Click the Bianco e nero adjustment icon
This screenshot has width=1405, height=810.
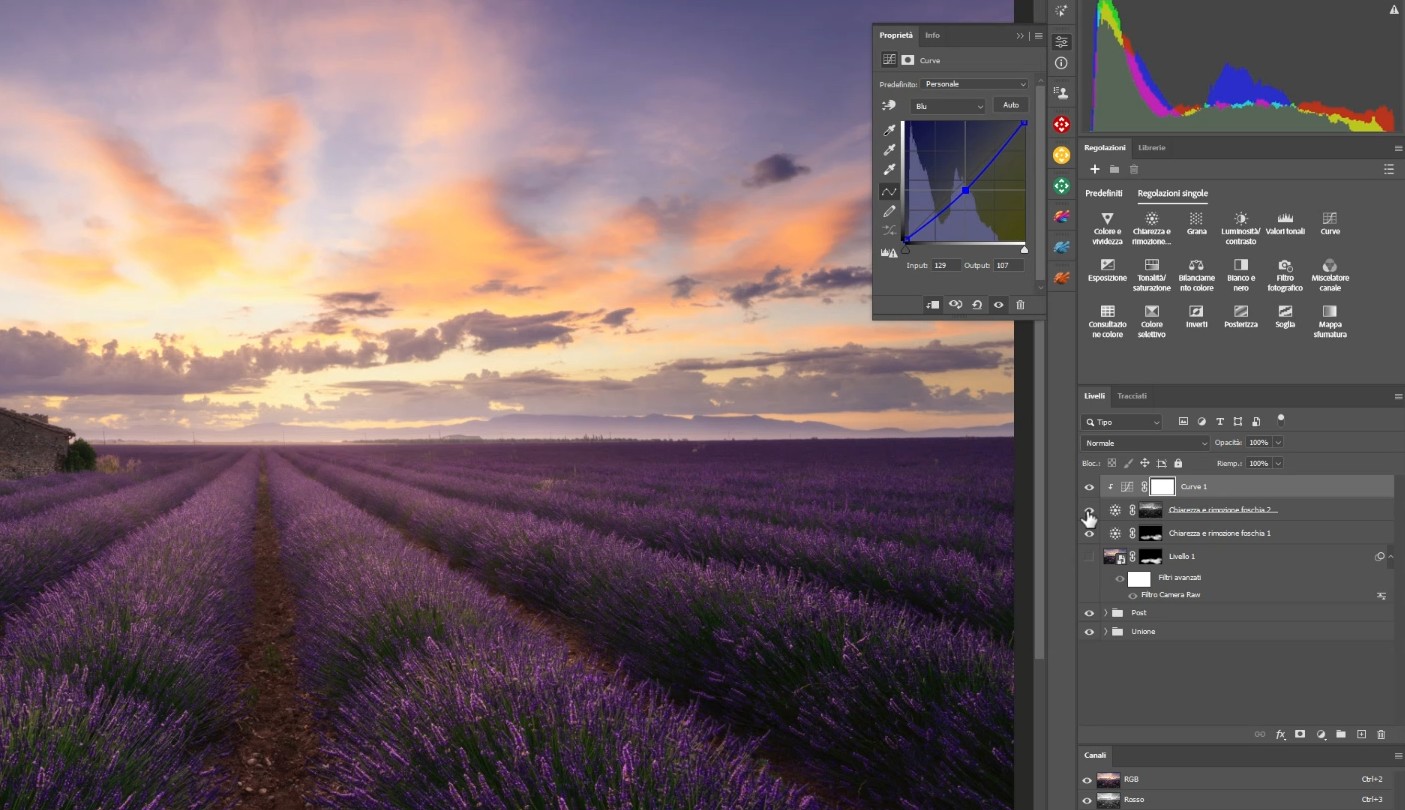coord(1240,265)
